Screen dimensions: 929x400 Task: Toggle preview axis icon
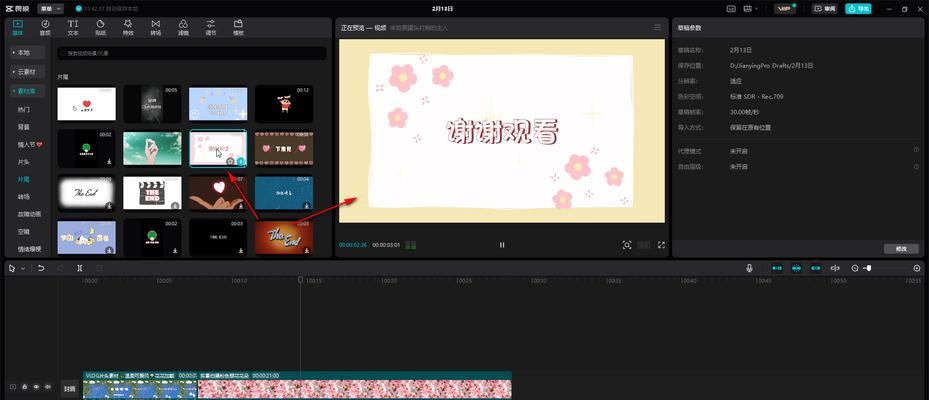click(835, 268)
